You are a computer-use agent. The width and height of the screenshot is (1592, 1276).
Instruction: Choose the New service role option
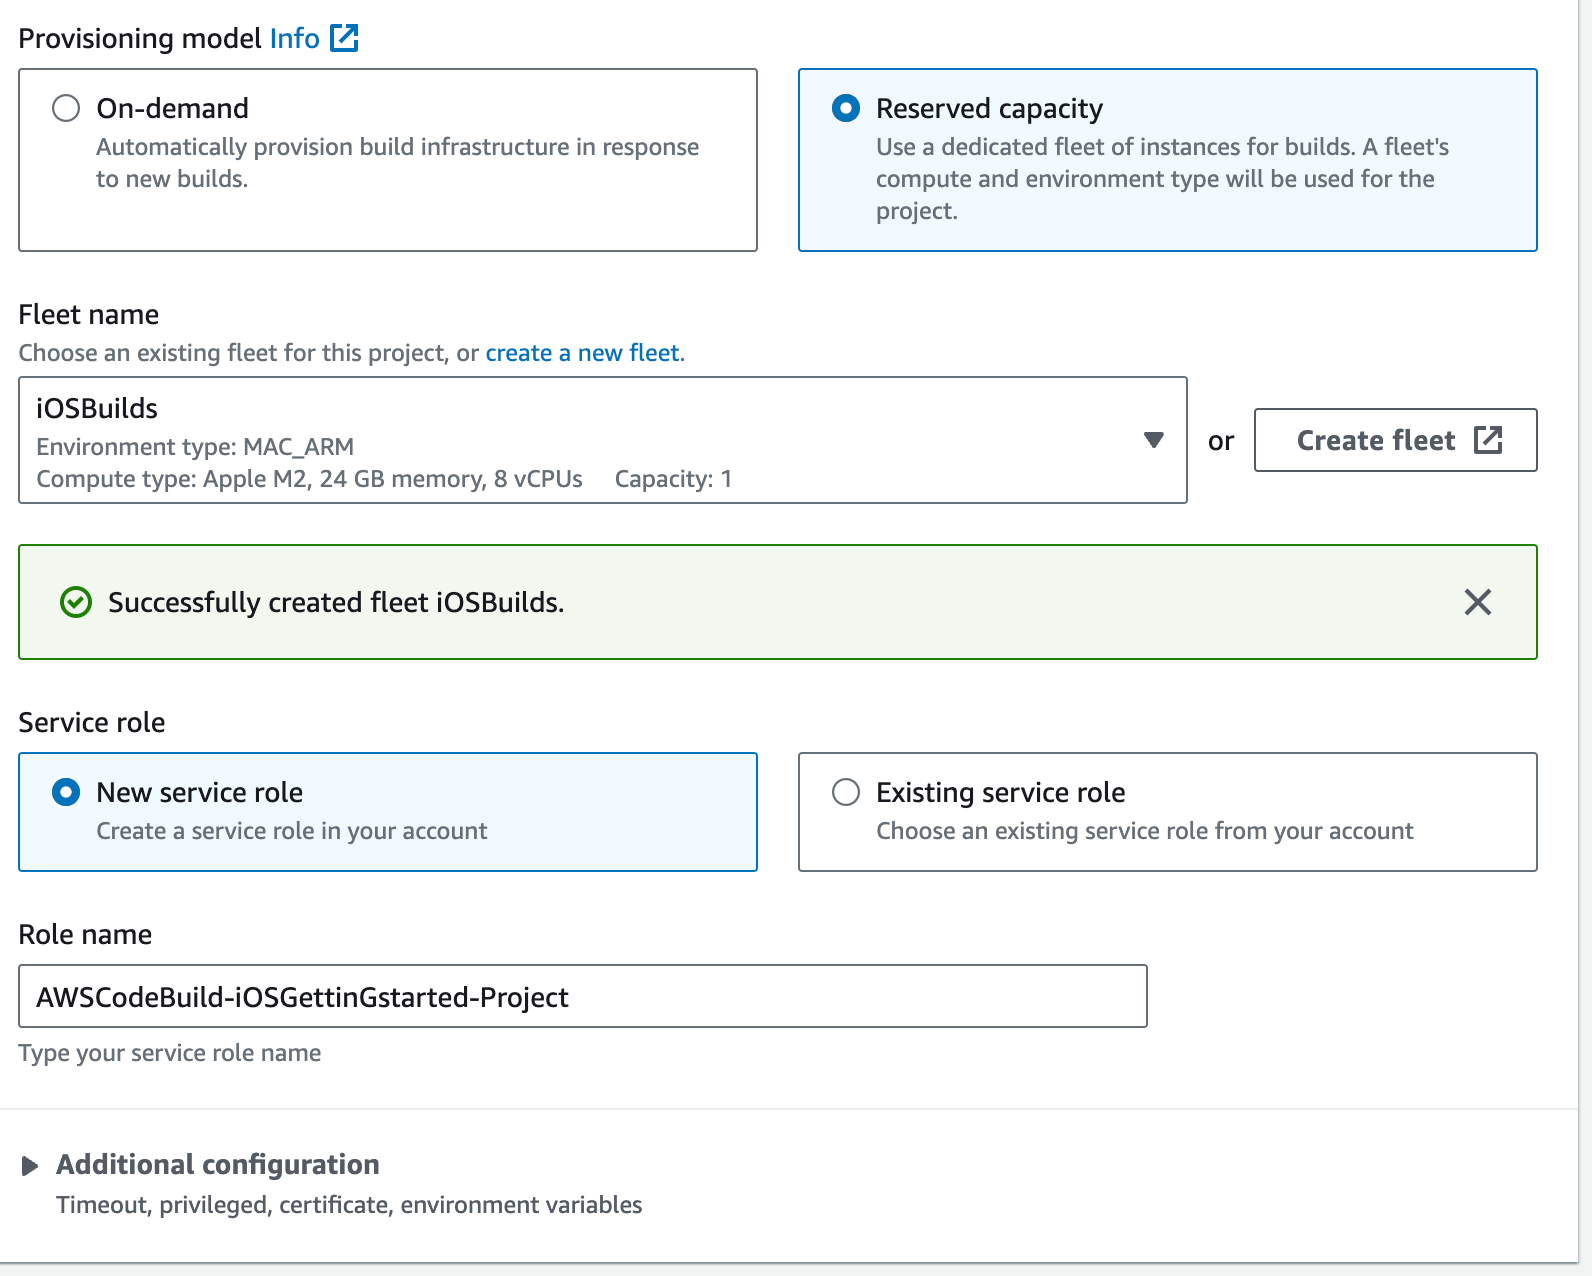[66, 792]
